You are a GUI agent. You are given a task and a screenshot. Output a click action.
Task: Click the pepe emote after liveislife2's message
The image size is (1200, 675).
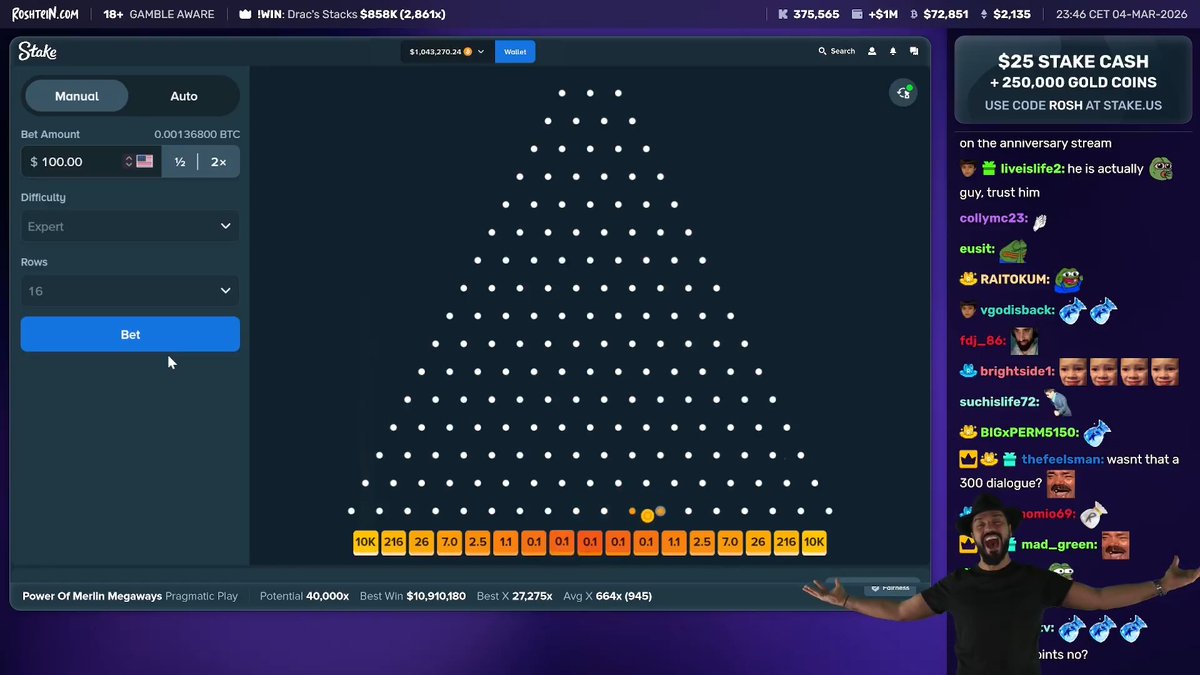tap(1161, 168)
